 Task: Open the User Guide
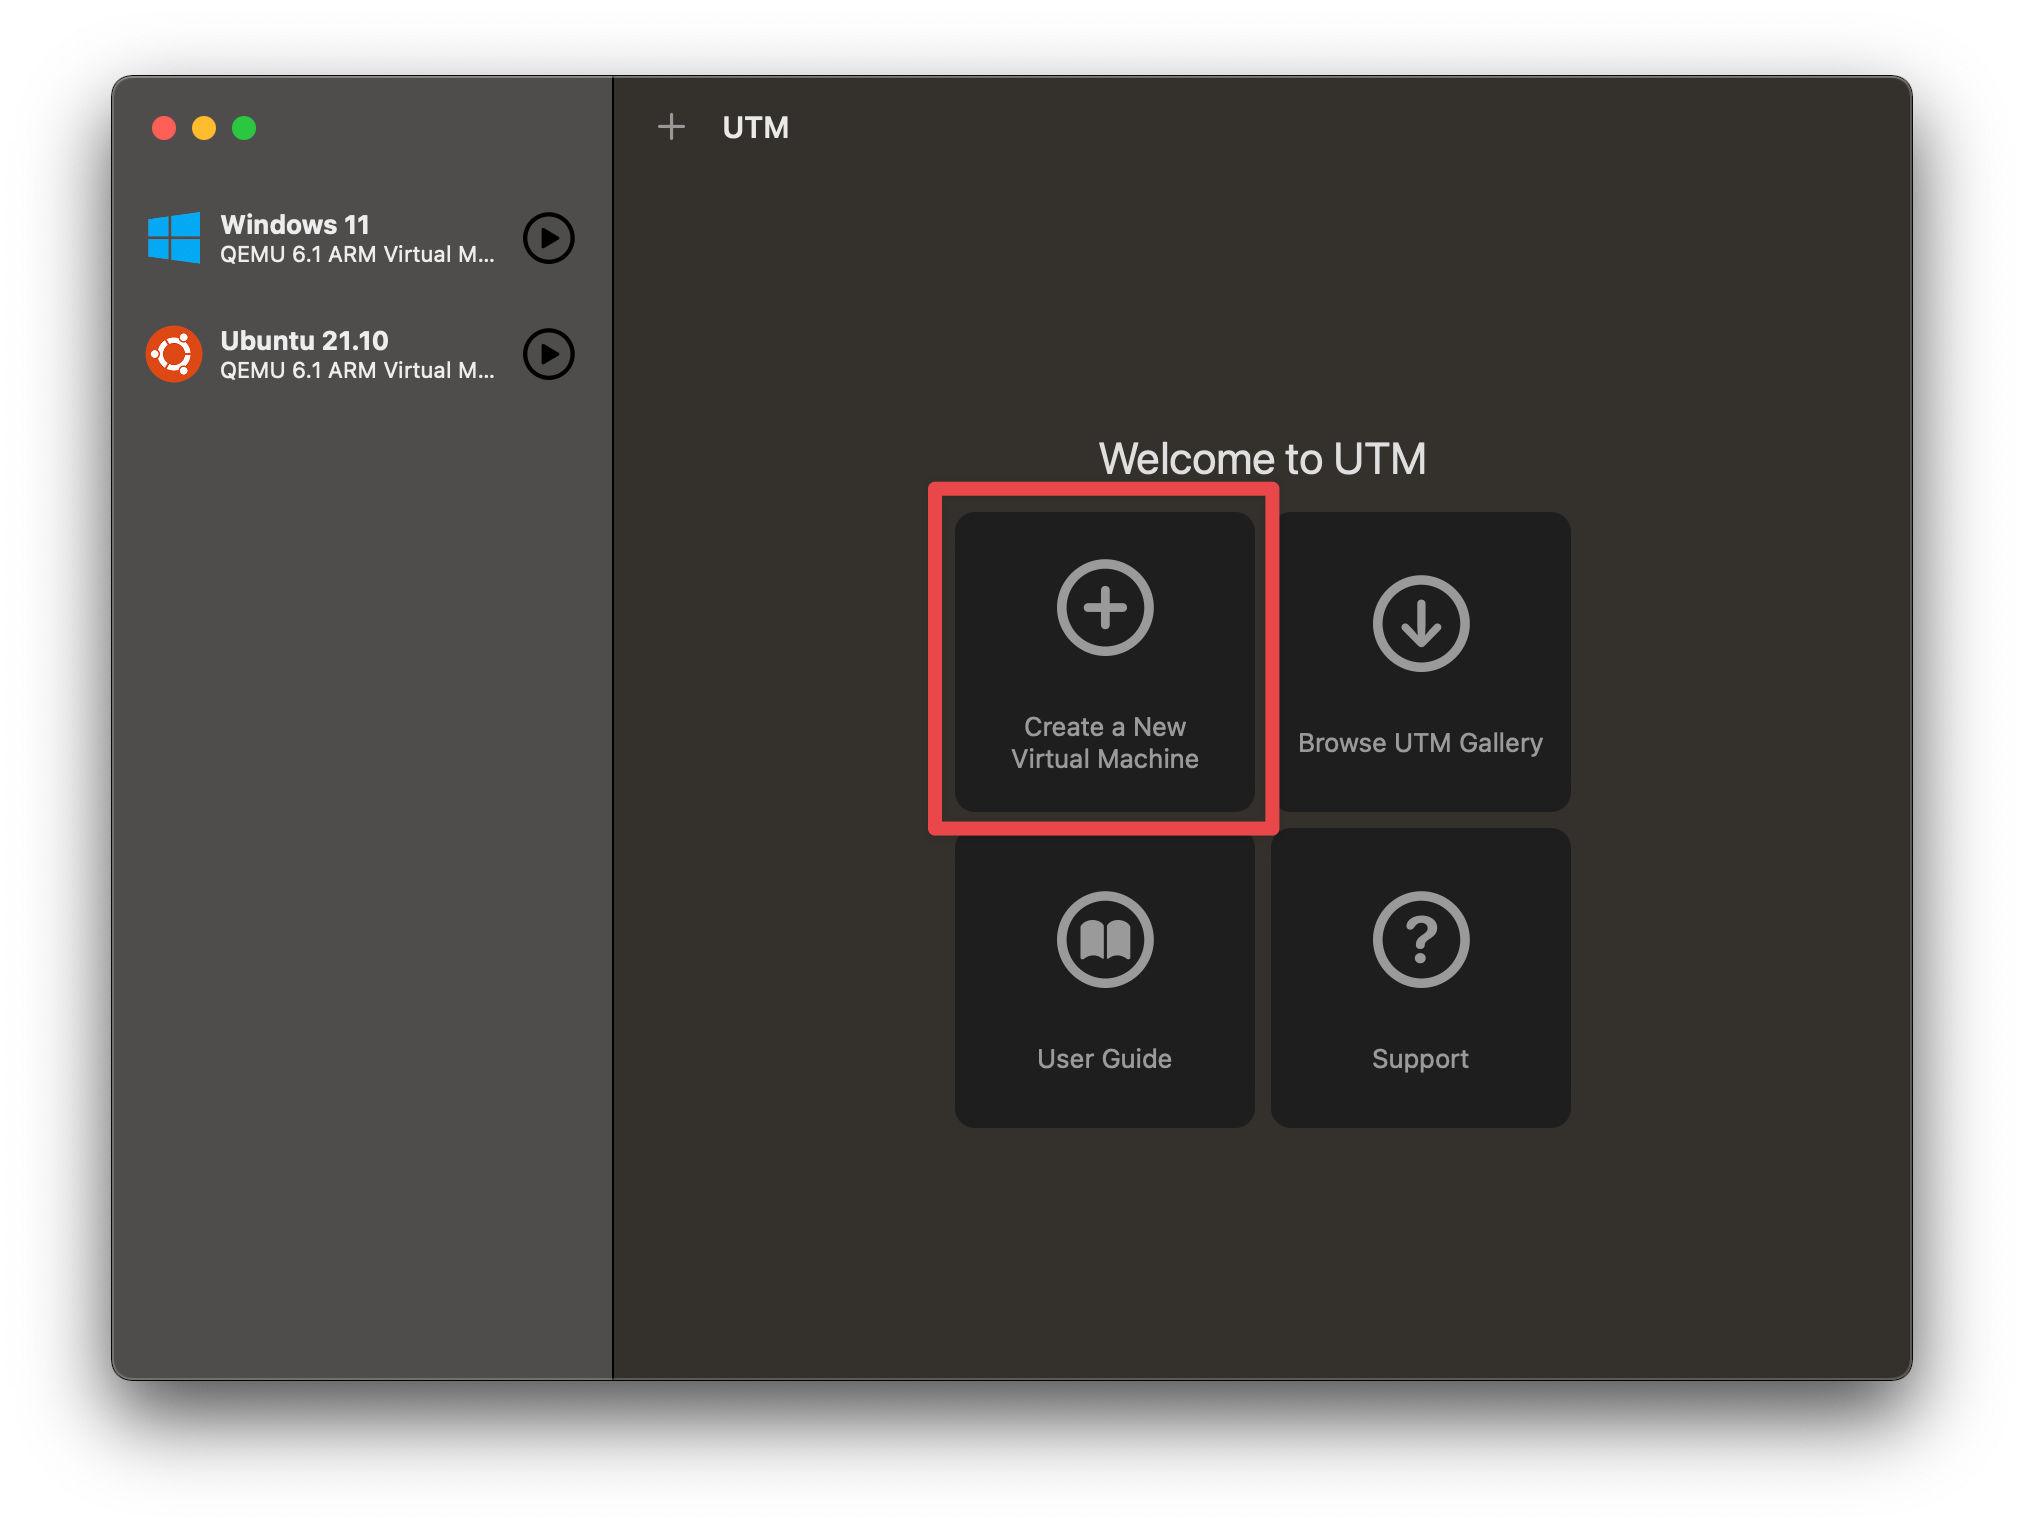(1104, 977)
